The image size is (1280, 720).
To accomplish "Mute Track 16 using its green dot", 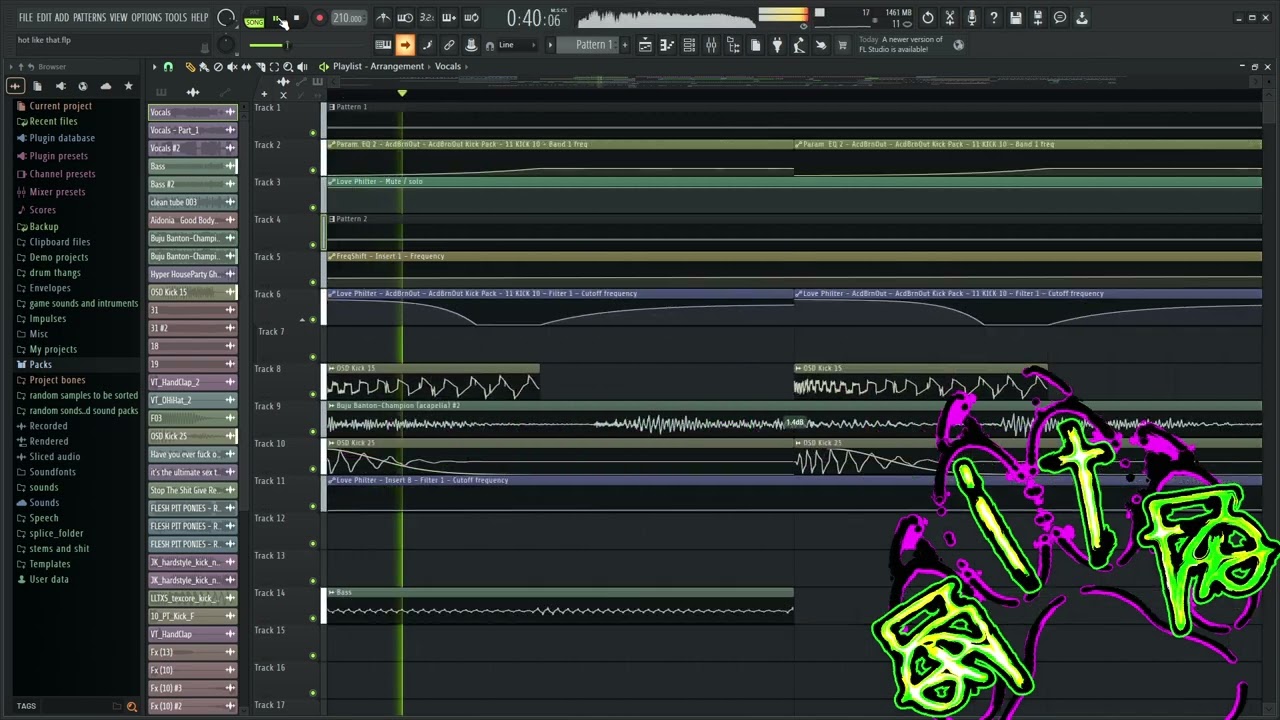I will point(313,692).
